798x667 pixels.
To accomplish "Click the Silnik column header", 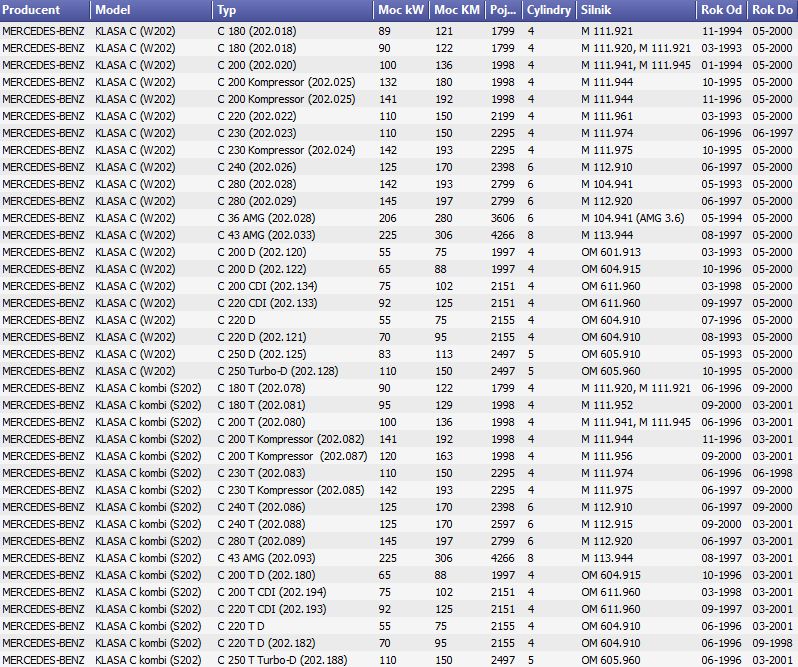I will [x=636, y=10].
